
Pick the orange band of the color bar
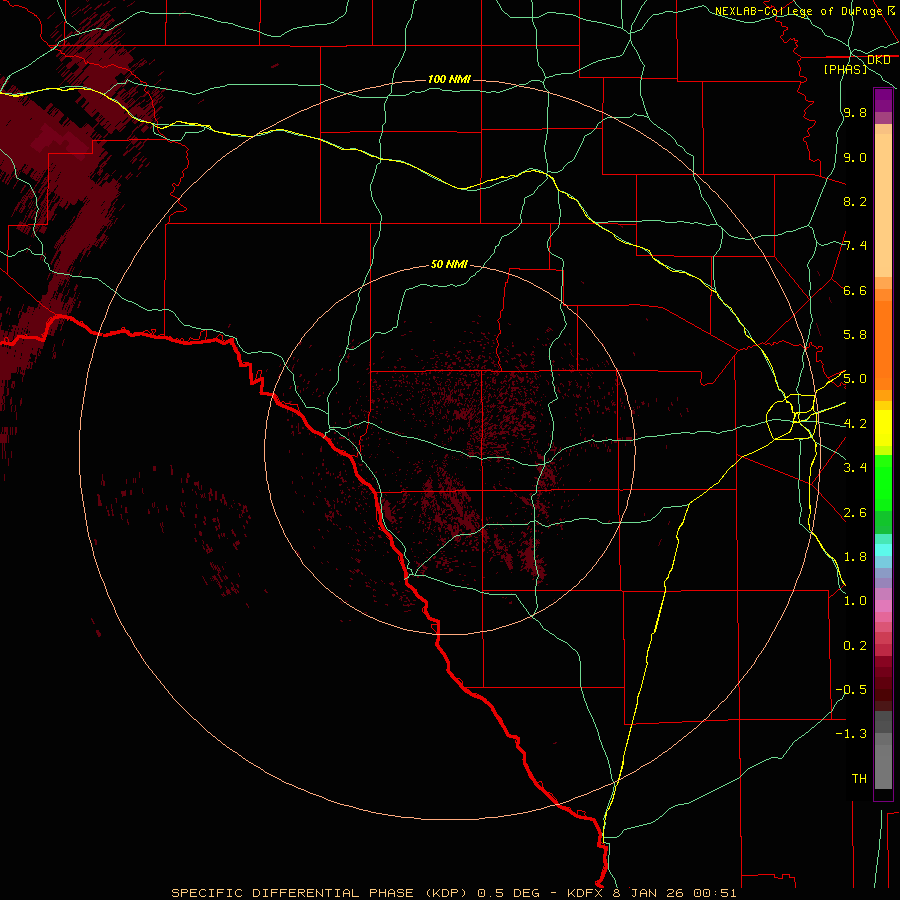[x=883, y=345]
